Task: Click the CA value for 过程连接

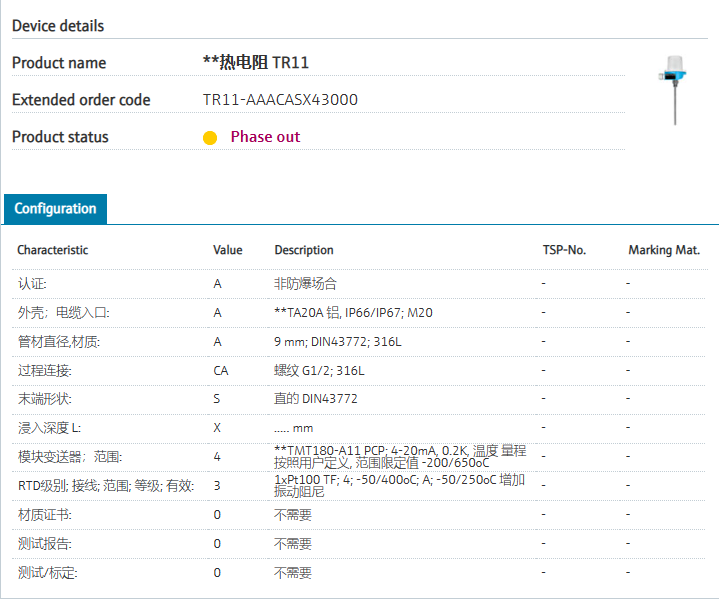Action: point(221,371)
